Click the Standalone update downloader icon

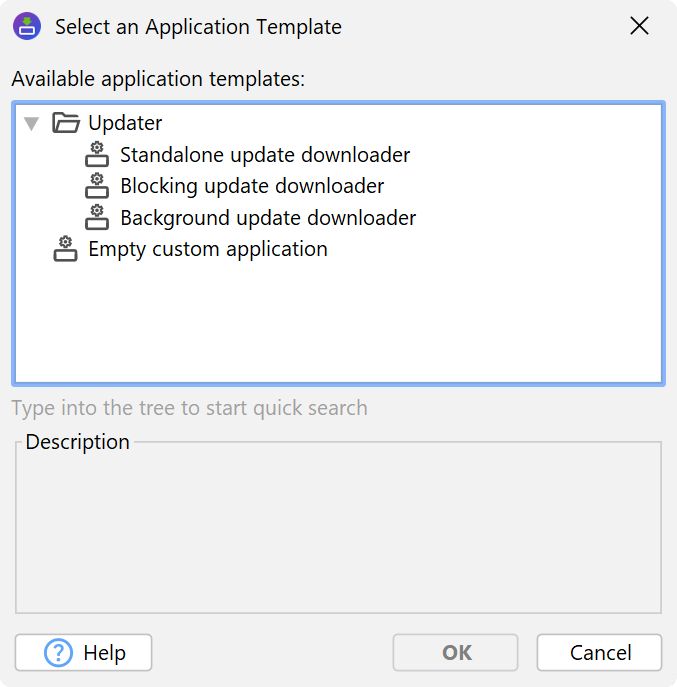(x=97, y=154)
